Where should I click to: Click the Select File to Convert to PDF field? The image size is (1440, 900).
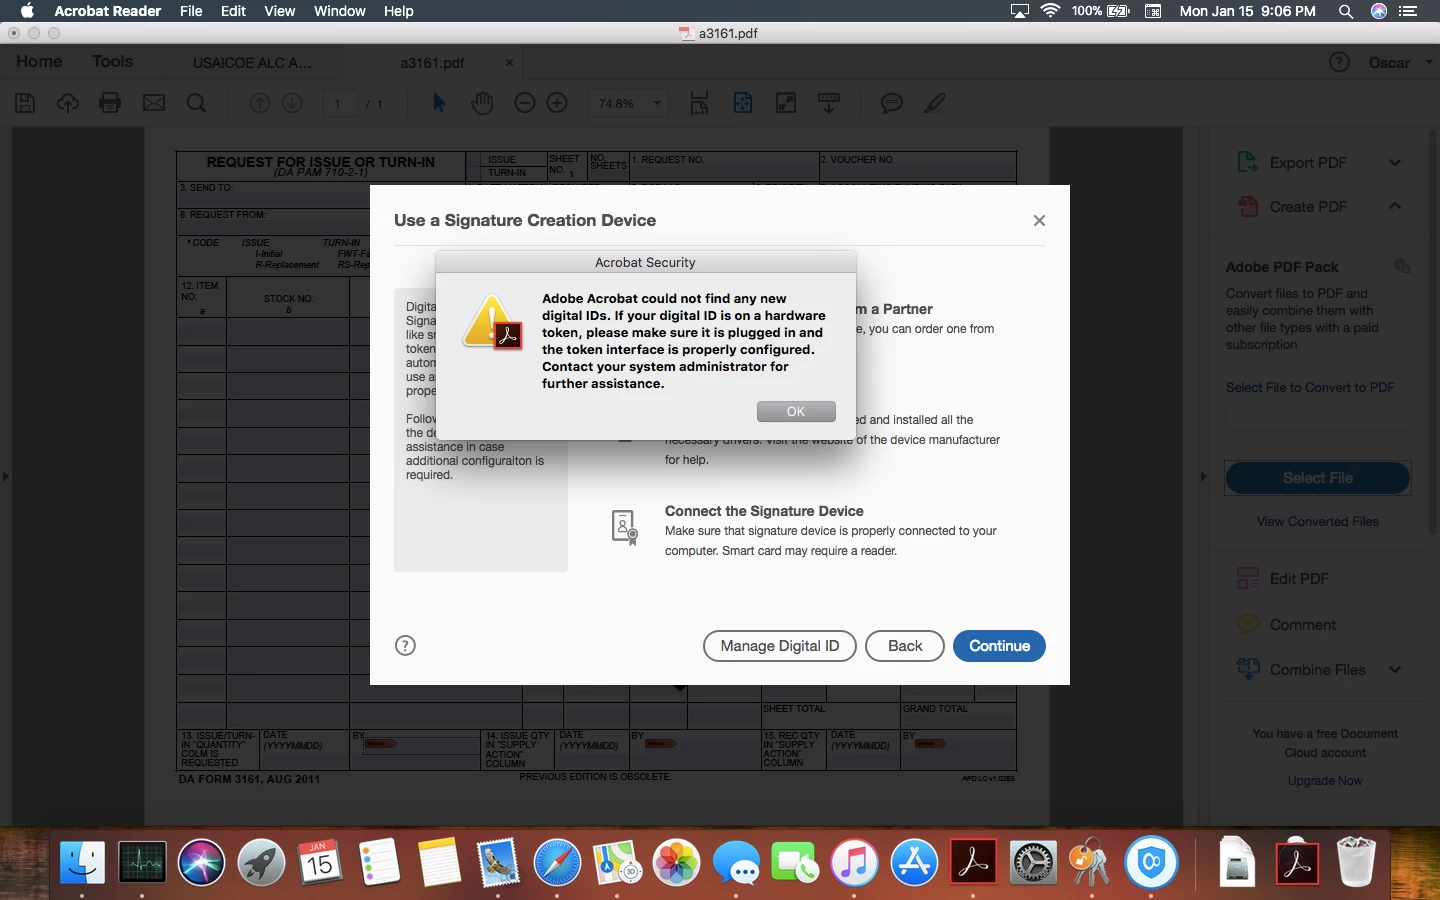point(1318,416)
